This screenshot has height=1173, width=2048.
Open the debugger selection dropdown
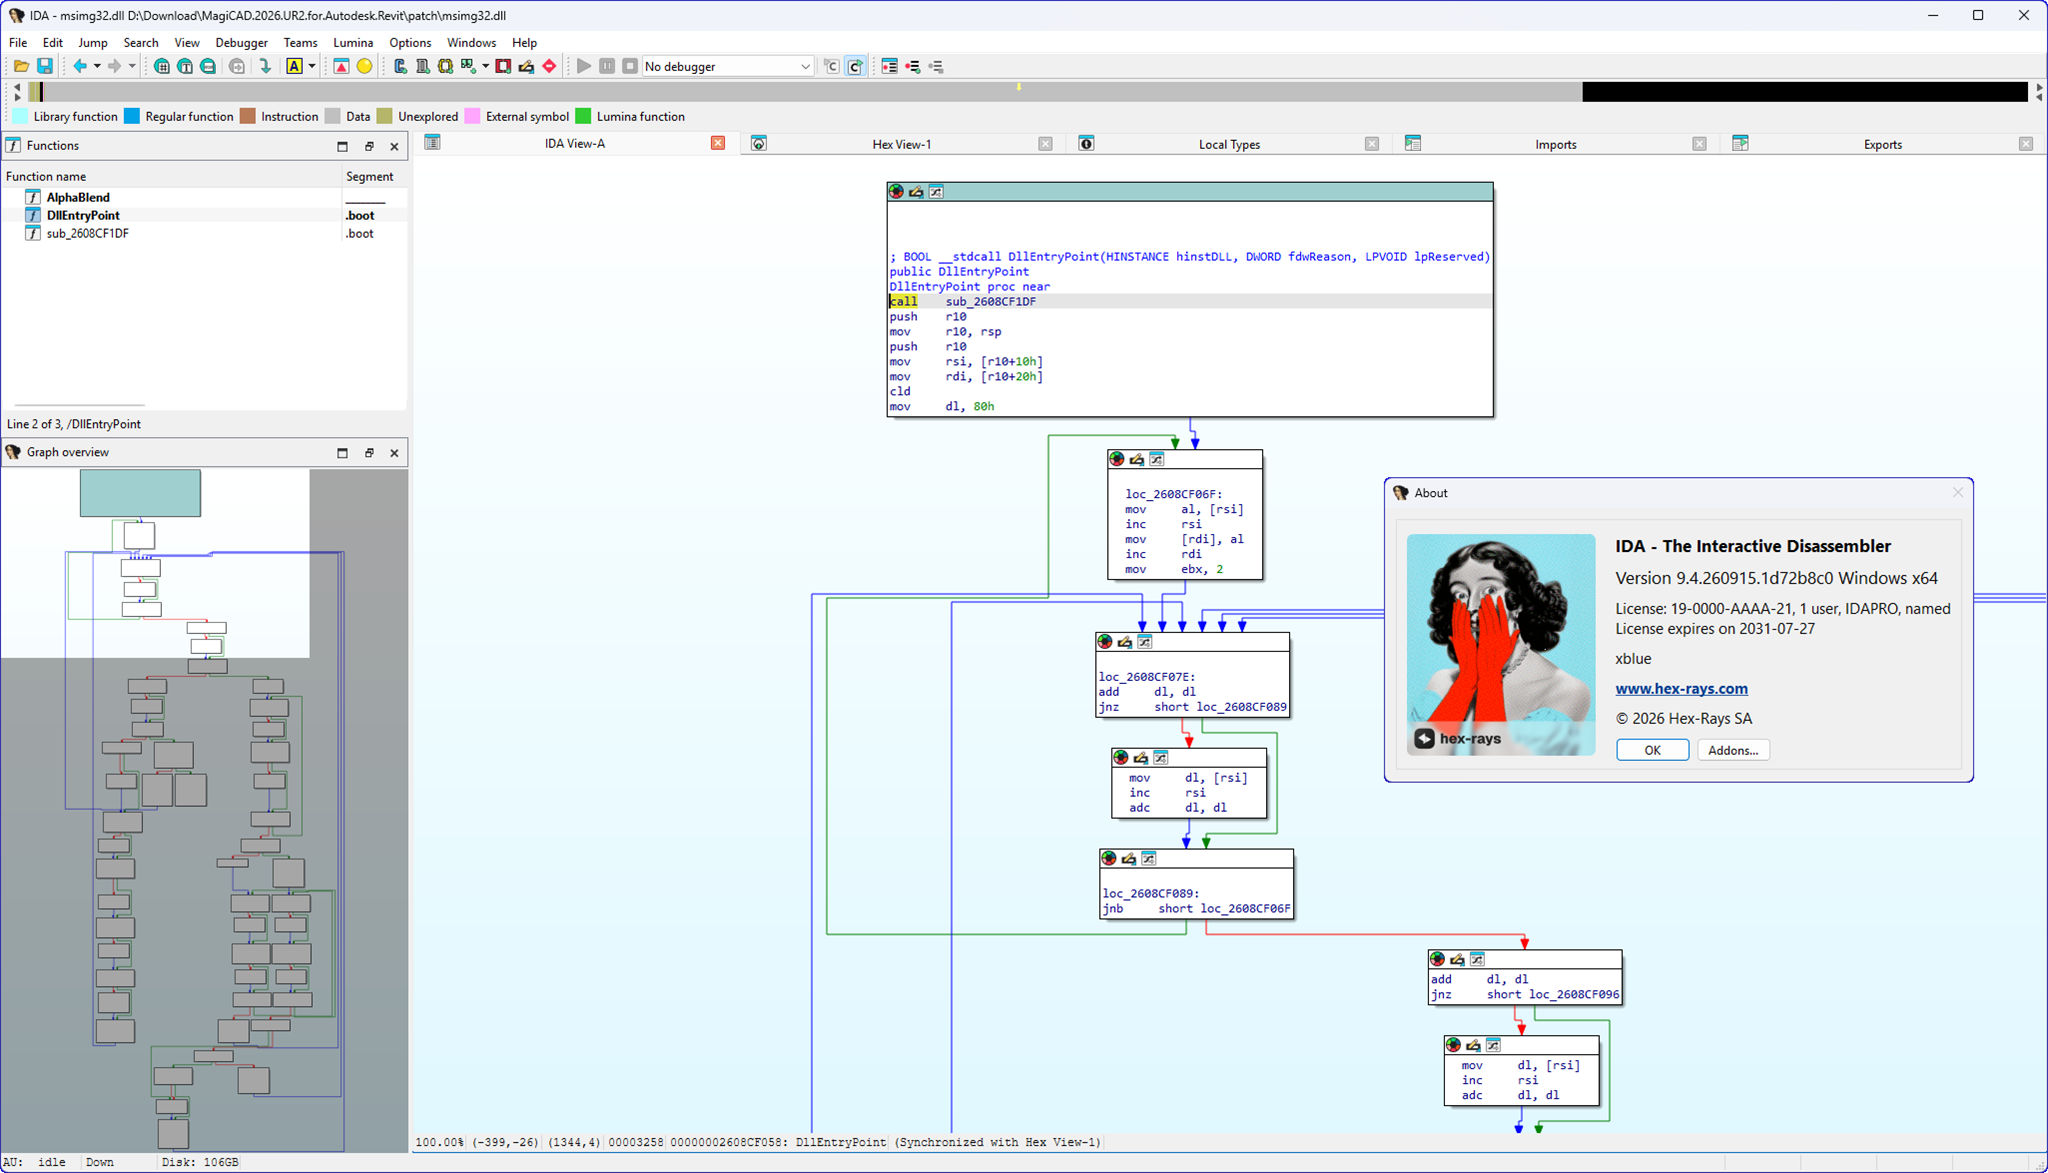[x=727, y=66]
